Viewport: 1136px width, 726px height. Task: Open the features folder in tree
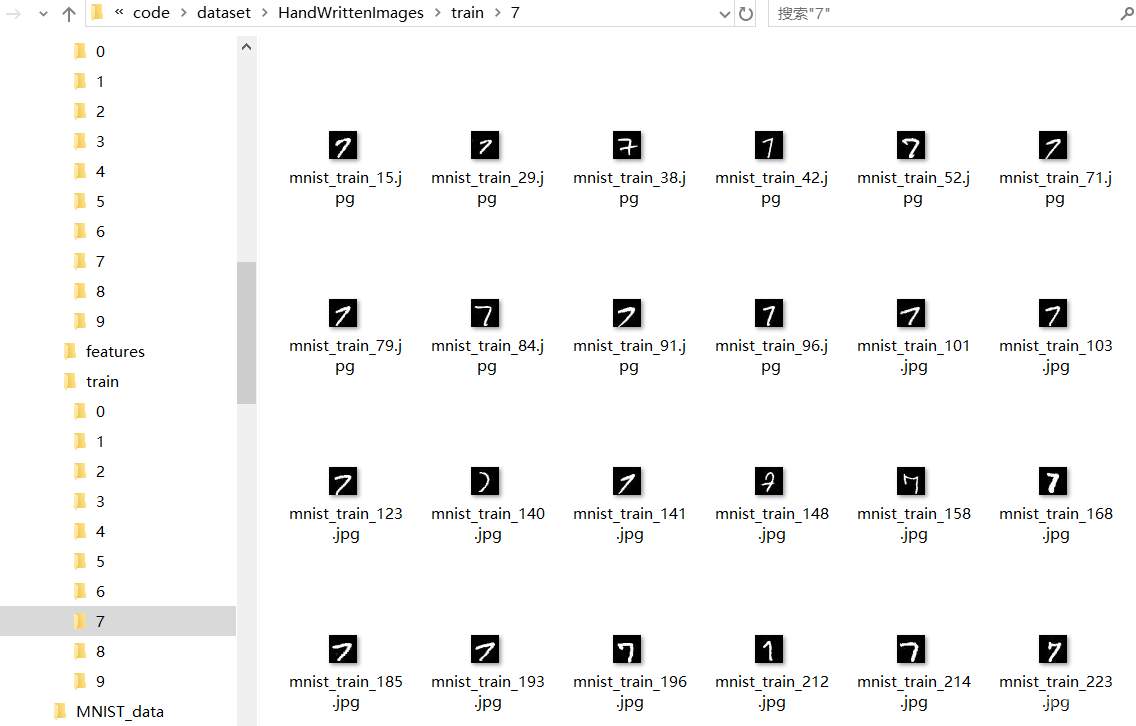[x=115, y=351]
